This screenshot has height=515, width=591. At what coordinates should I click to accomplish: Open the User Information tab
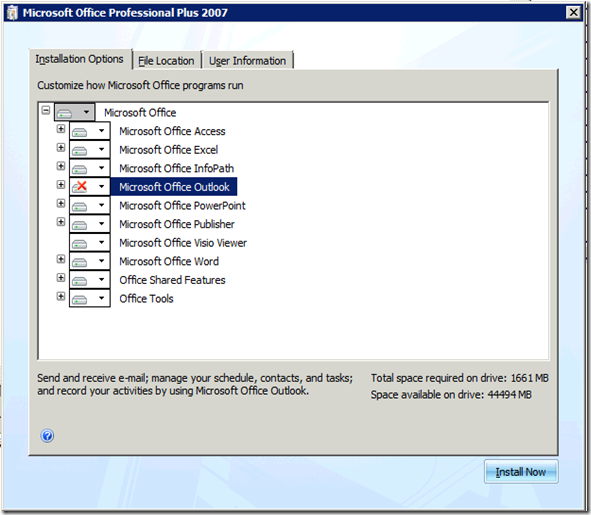point(247,61)
